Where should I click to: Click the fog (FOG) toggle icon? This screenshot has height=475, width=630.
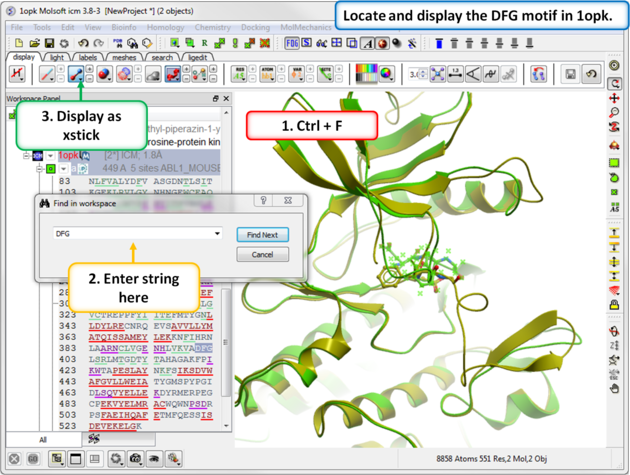tap(292, 44)
